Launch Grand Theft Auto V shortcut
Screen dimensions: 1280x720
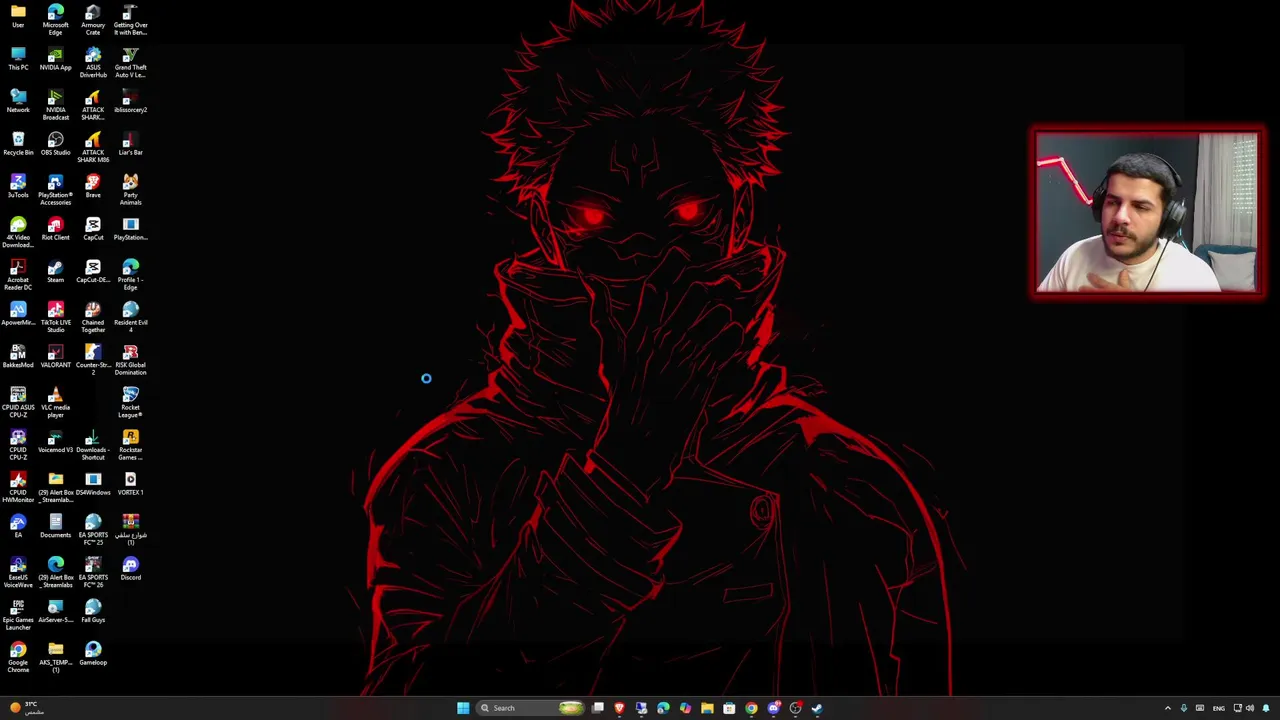pyautogui.click(x=130, y=62)
